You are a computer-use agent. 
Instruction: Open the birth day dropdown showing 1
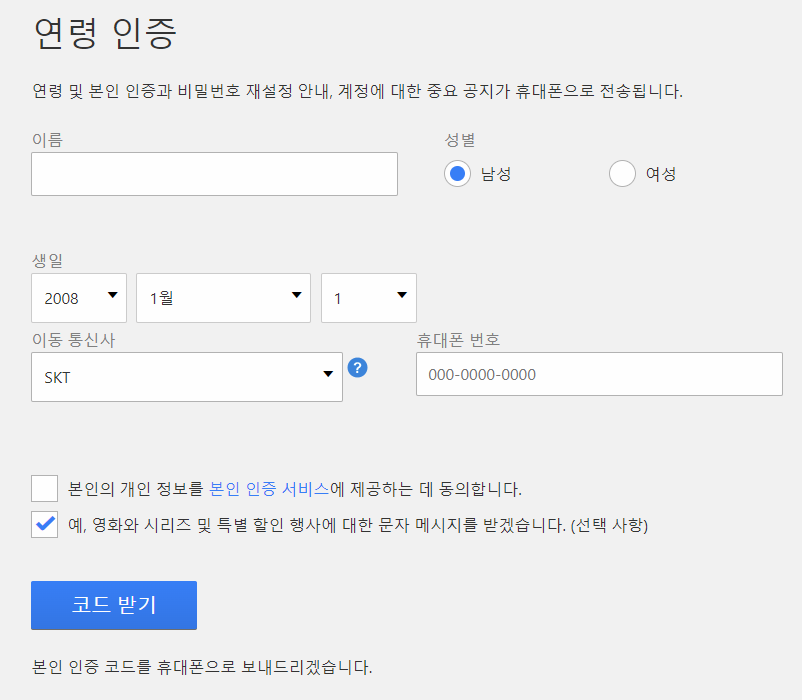(369, 298)
